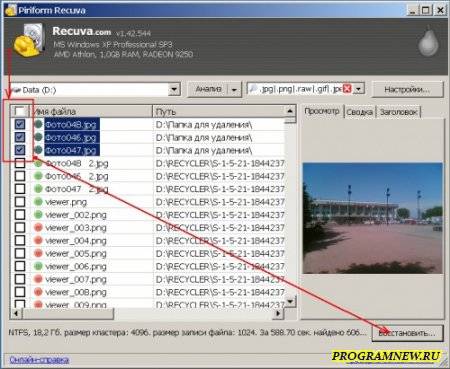The image size is (450, 369).
Task: Click vertical scrollbar up arrow
Action: [290, 111]
